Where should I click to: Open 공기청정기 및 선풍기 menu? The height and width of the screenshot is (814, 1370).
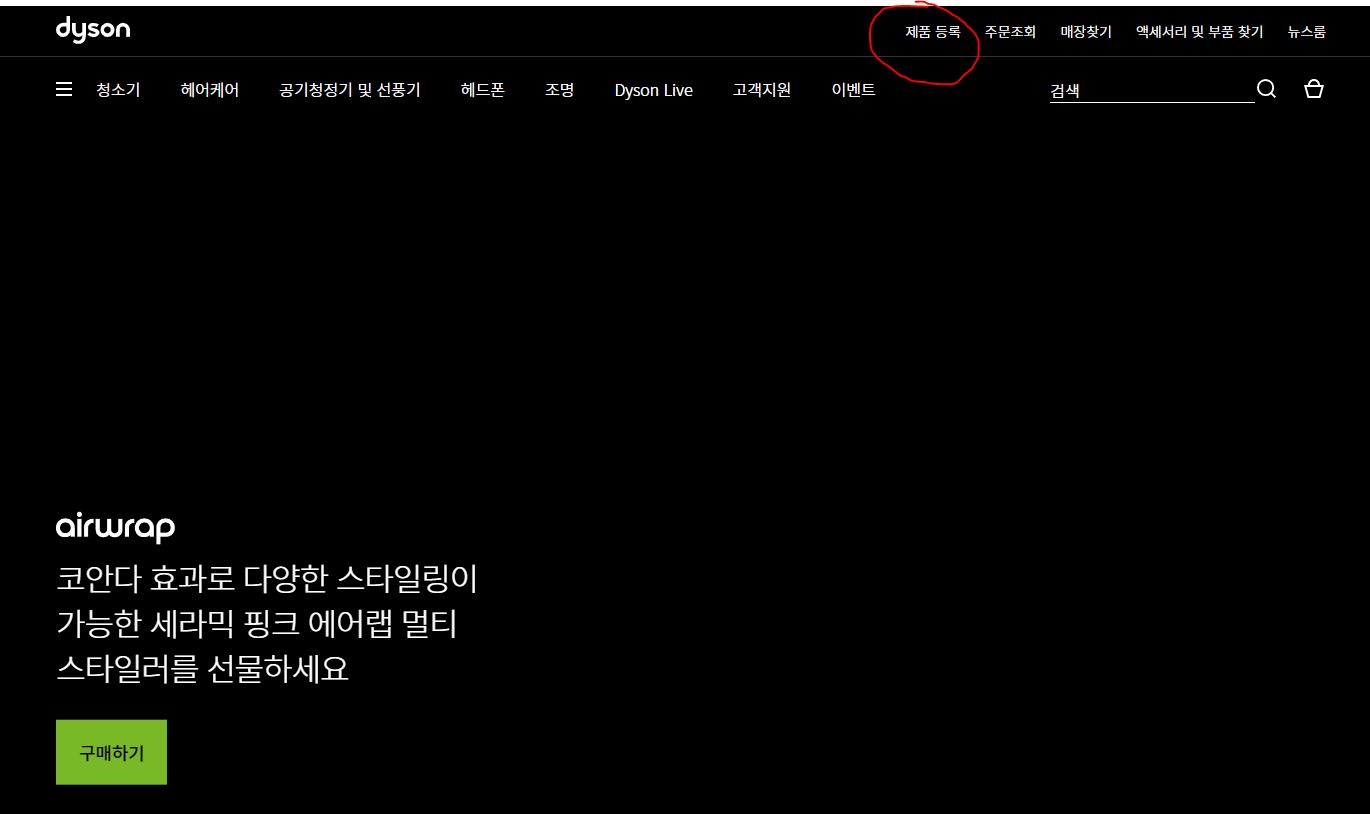(350, 90)
